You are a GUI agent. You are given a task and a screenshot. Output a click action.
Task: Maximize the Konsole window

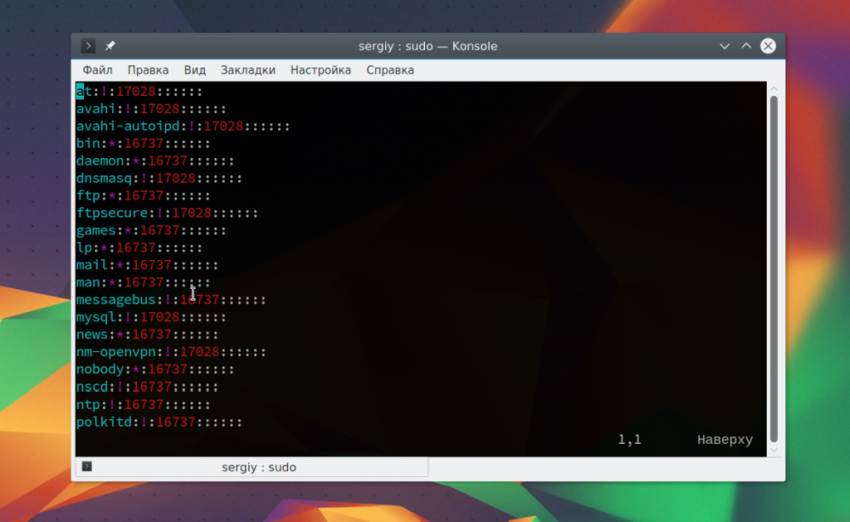pos(746,46)
